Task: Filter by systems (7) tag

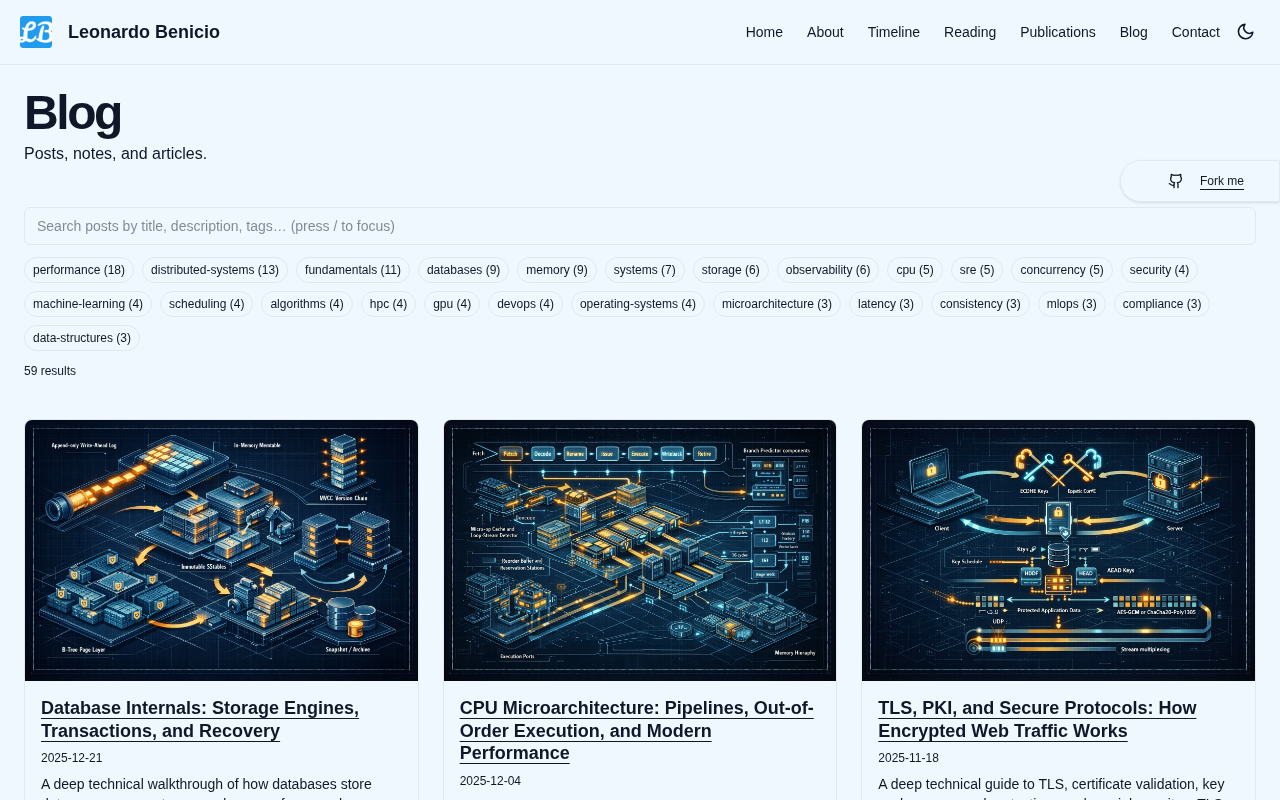Action: coord(645,270)
